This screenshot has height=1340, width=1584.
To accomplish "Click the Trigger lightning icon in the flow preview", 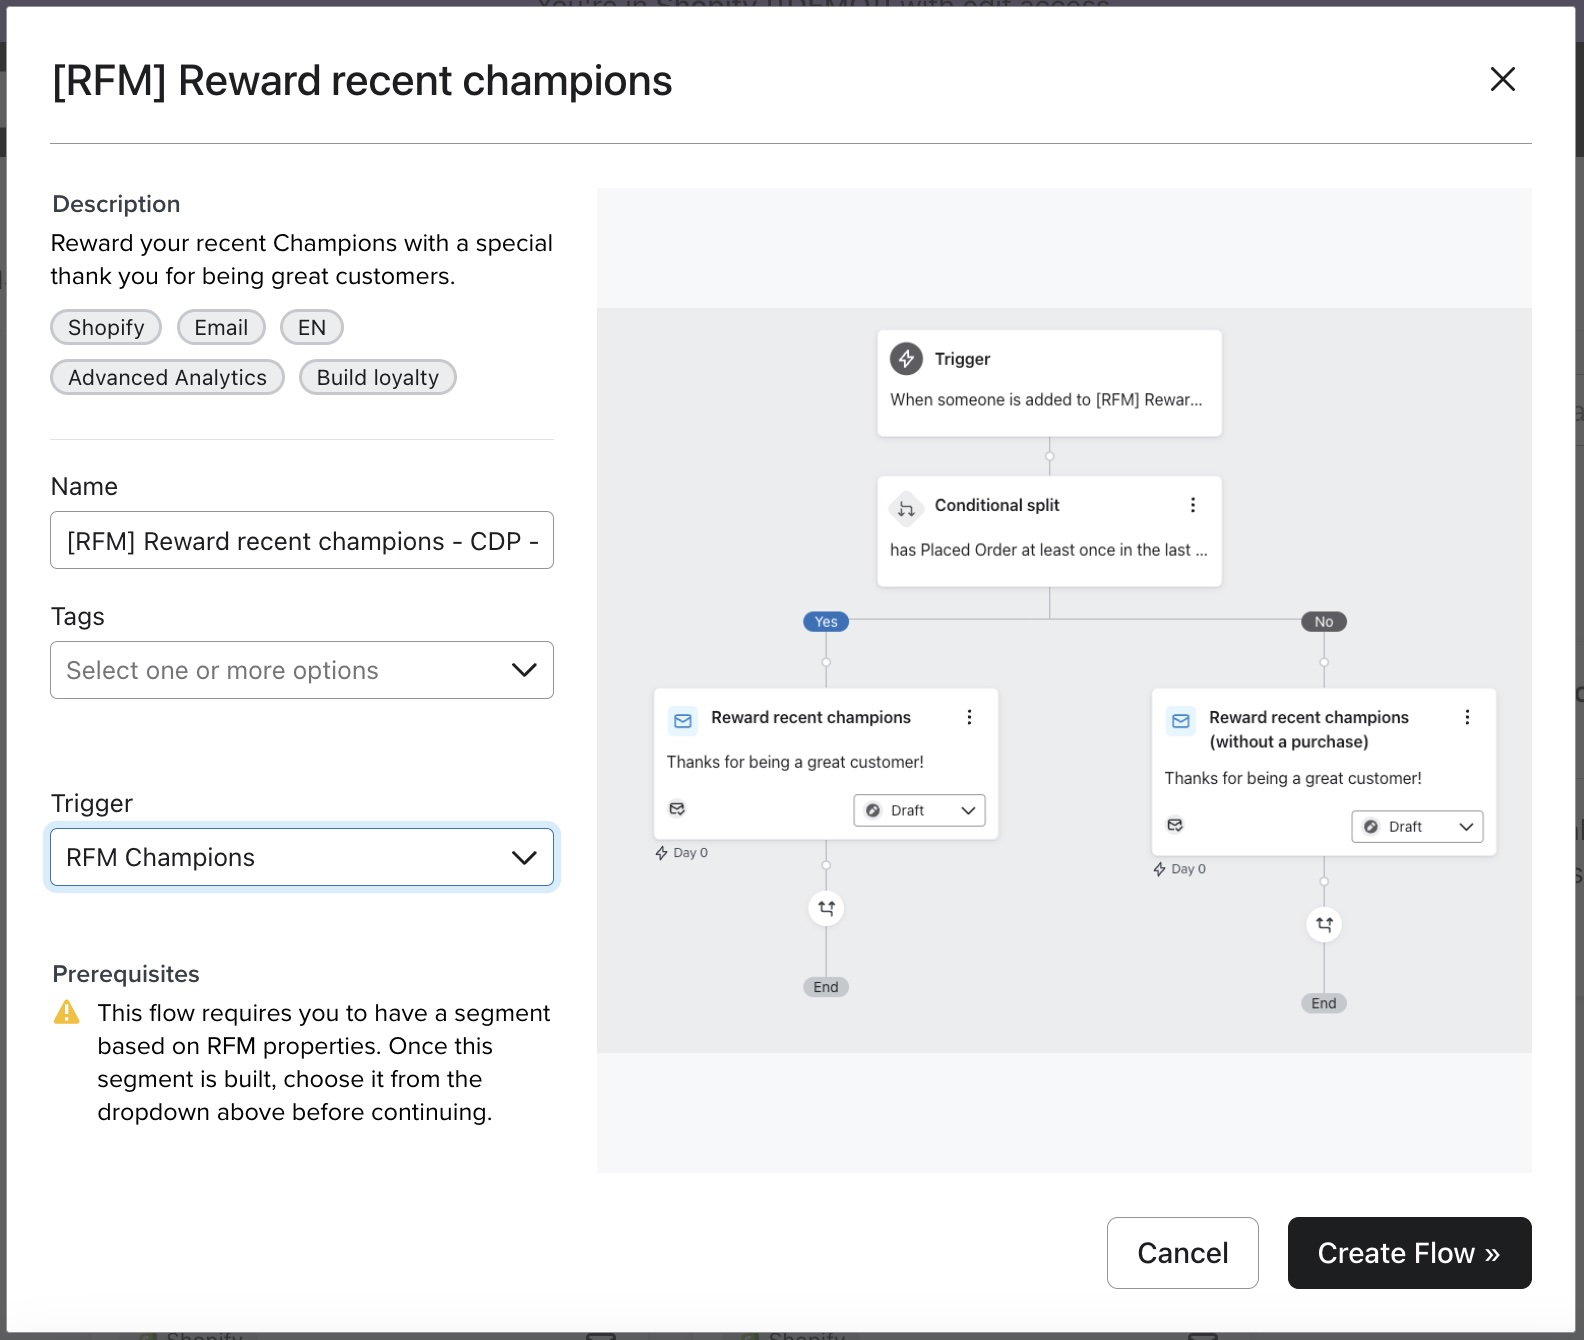I will (906, 358).
